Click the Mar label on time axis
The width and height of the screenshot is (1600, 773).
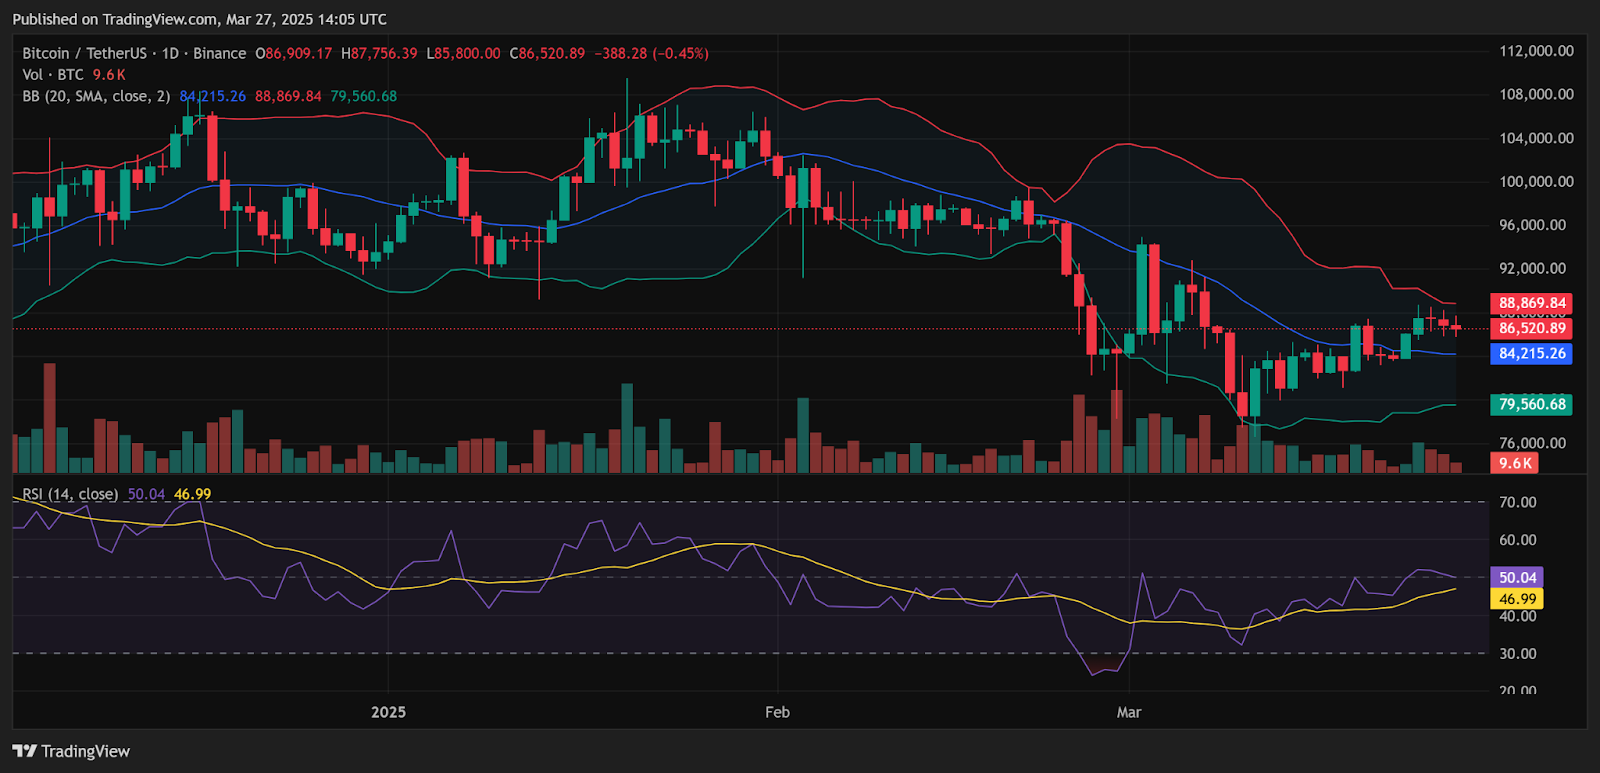point(1129,712)
